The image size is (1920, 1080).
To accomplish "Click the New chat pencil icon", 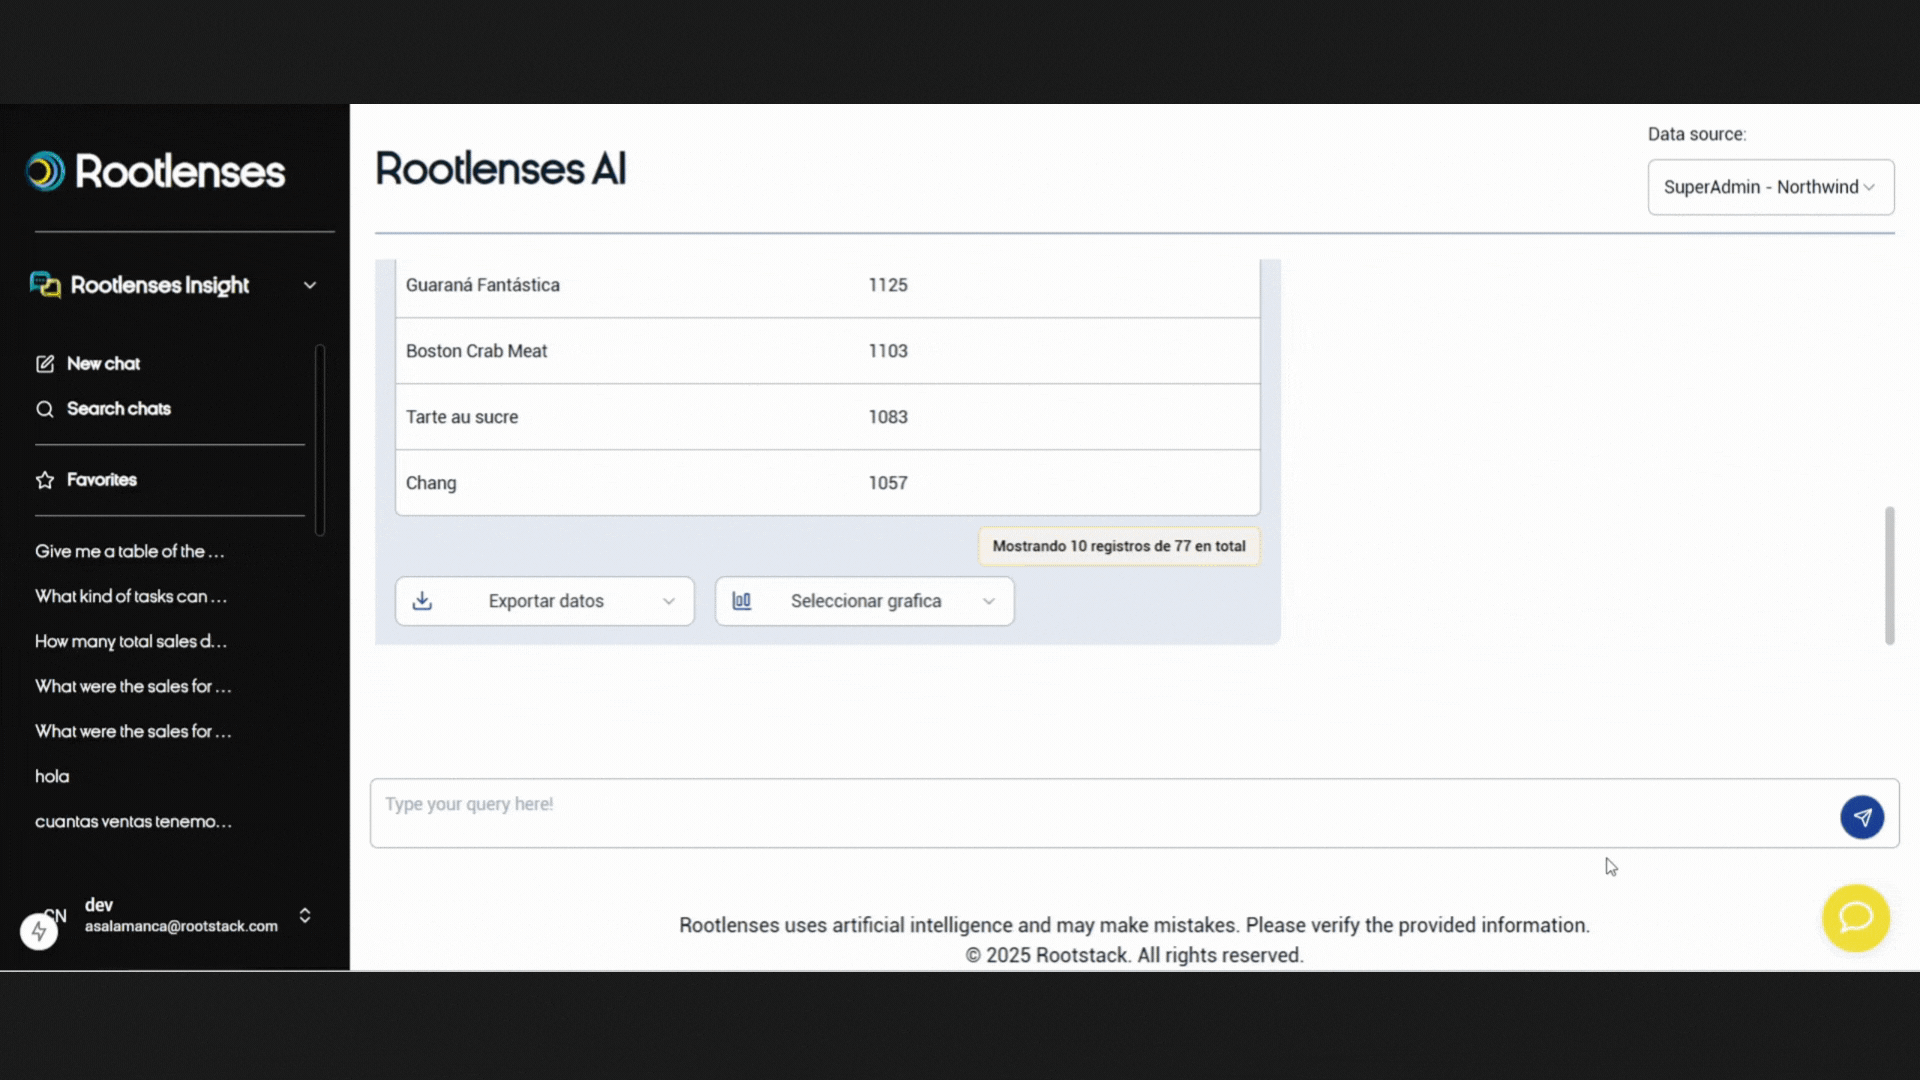I will pyautogui.click(x=45, y=364).
